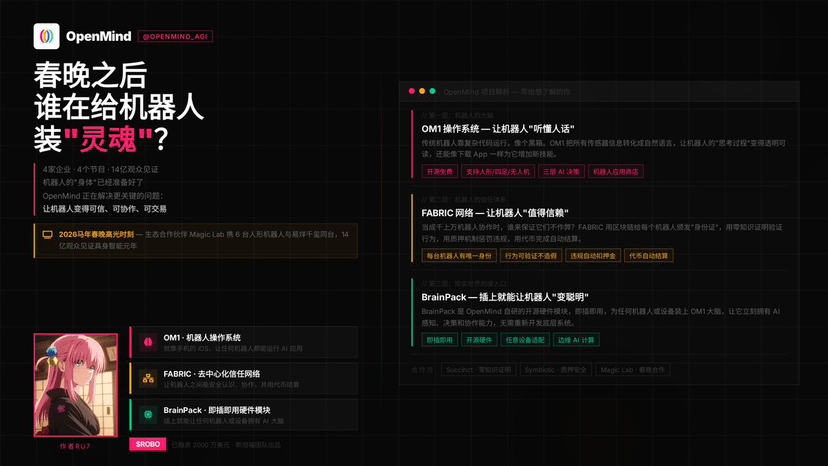Click the 违规自动扣押金 tag
This screenshot has width=828, height=466.
(592, 256)
